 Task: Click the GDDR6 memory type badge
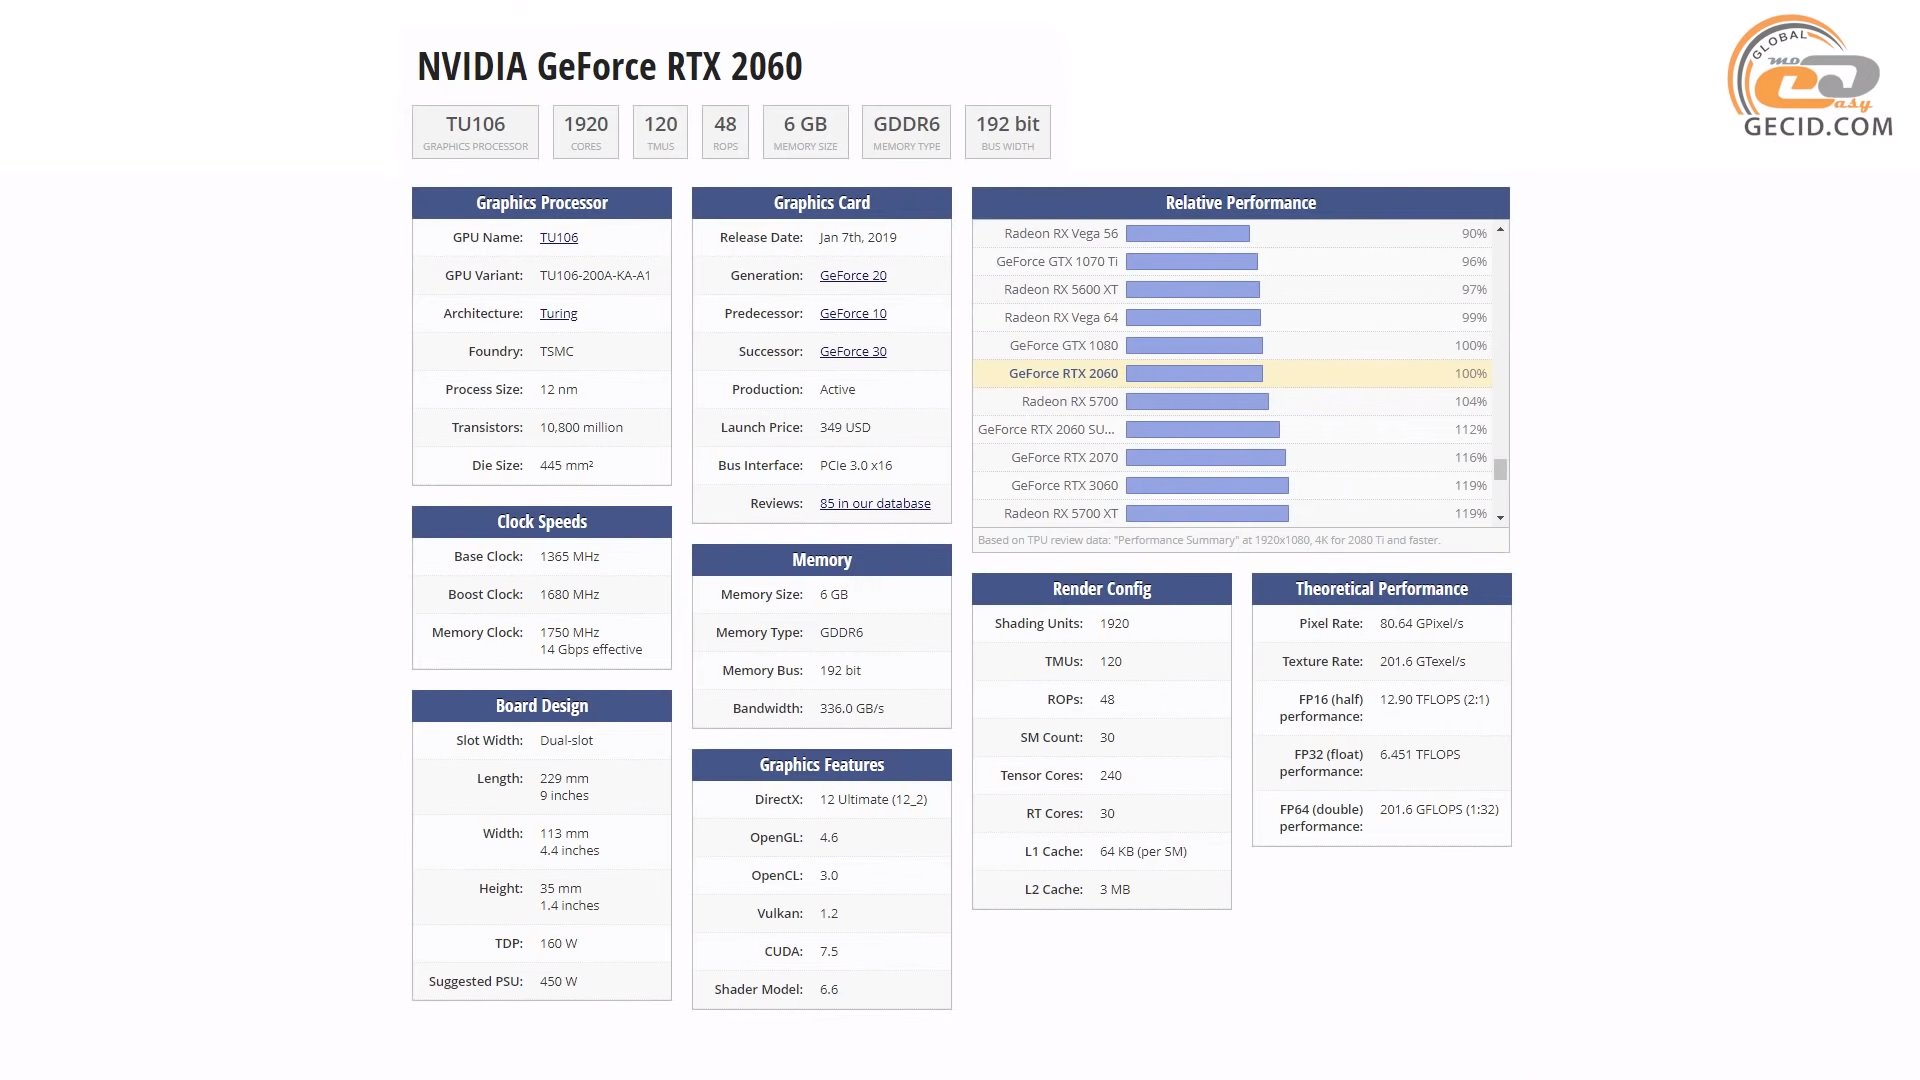coord(906,132)
